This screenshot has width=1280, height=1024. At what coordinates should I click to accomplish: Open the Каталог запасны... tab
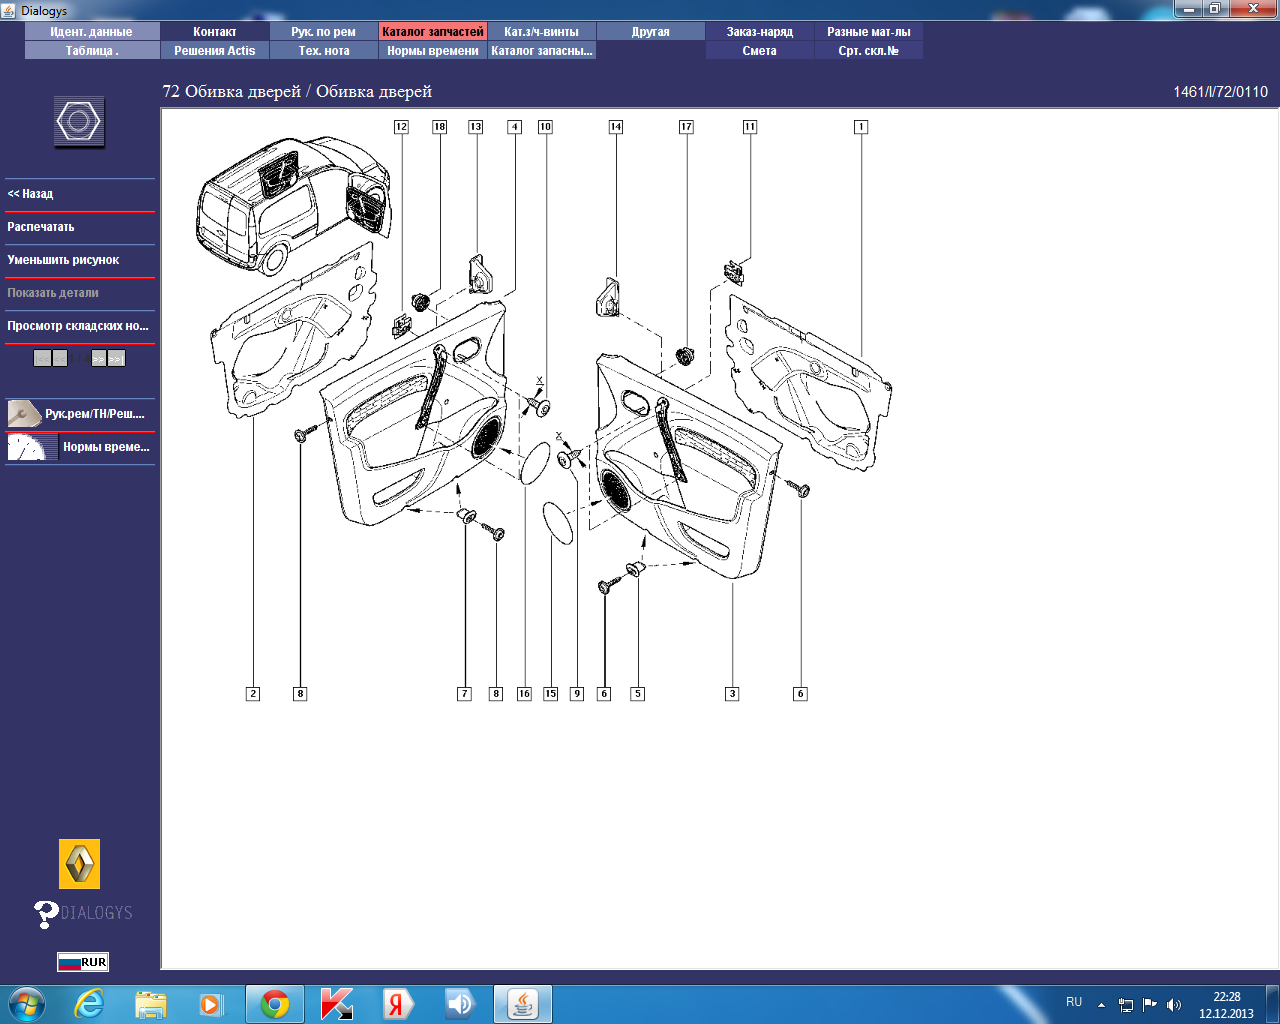(541, 51)
